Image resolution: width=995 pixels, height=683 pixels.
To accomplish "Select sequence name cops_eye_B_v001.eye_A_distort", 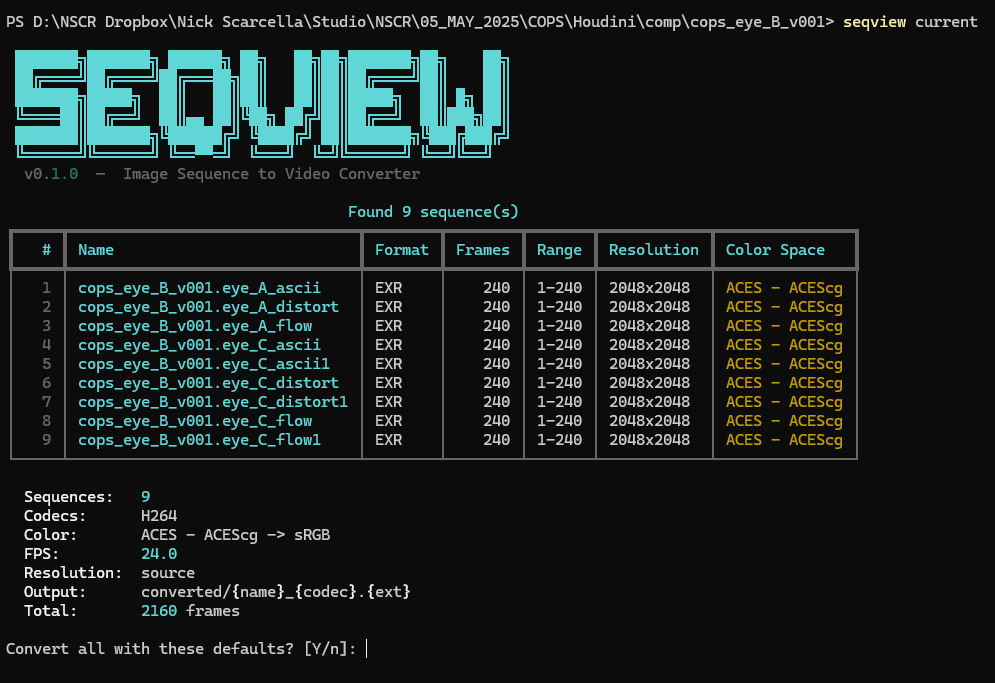I will pyautogui.click(x=208, y=307).
